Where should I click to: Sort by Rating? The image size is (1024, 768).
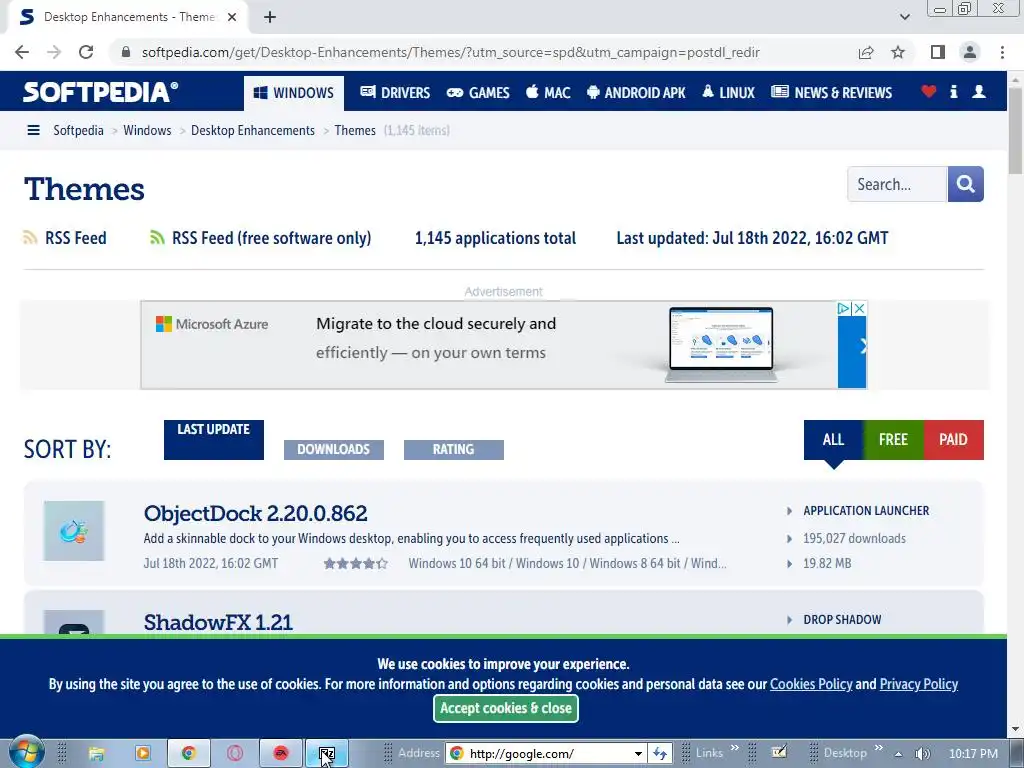pos(453,449)
